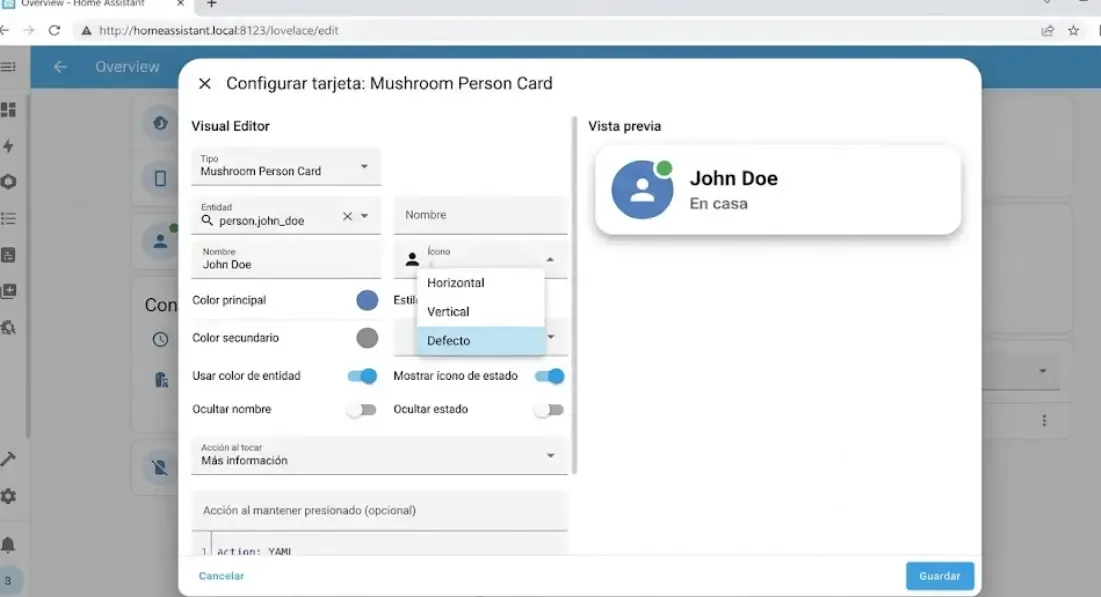Enable the Ocultar nombre toggle

coord(361,409)
